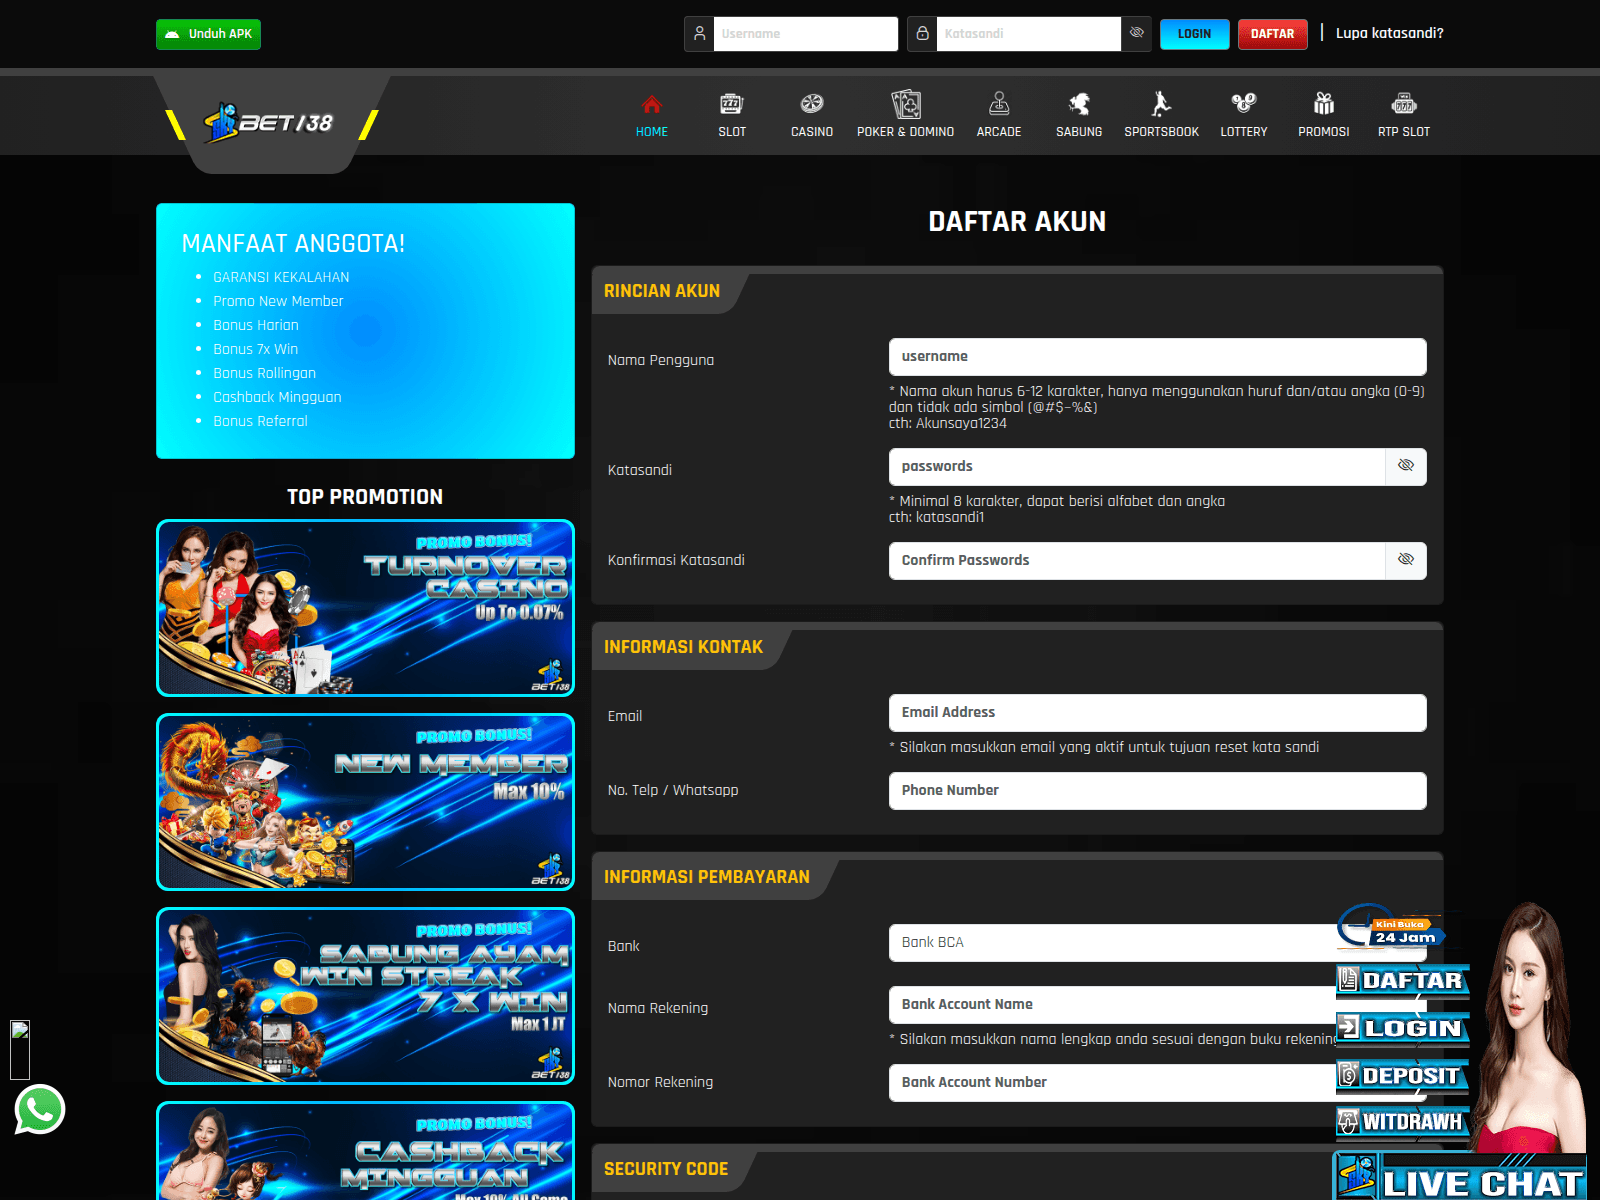The height and width of the screenshot is (1200, 1600).
Task: Focus the Nama Pengguna username field
Action: pos(1157,356)
